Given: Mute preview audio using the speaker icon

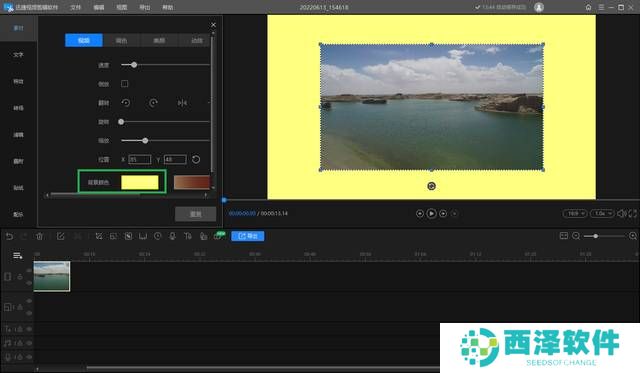Looking at the screenshot, I should point(622,213).
